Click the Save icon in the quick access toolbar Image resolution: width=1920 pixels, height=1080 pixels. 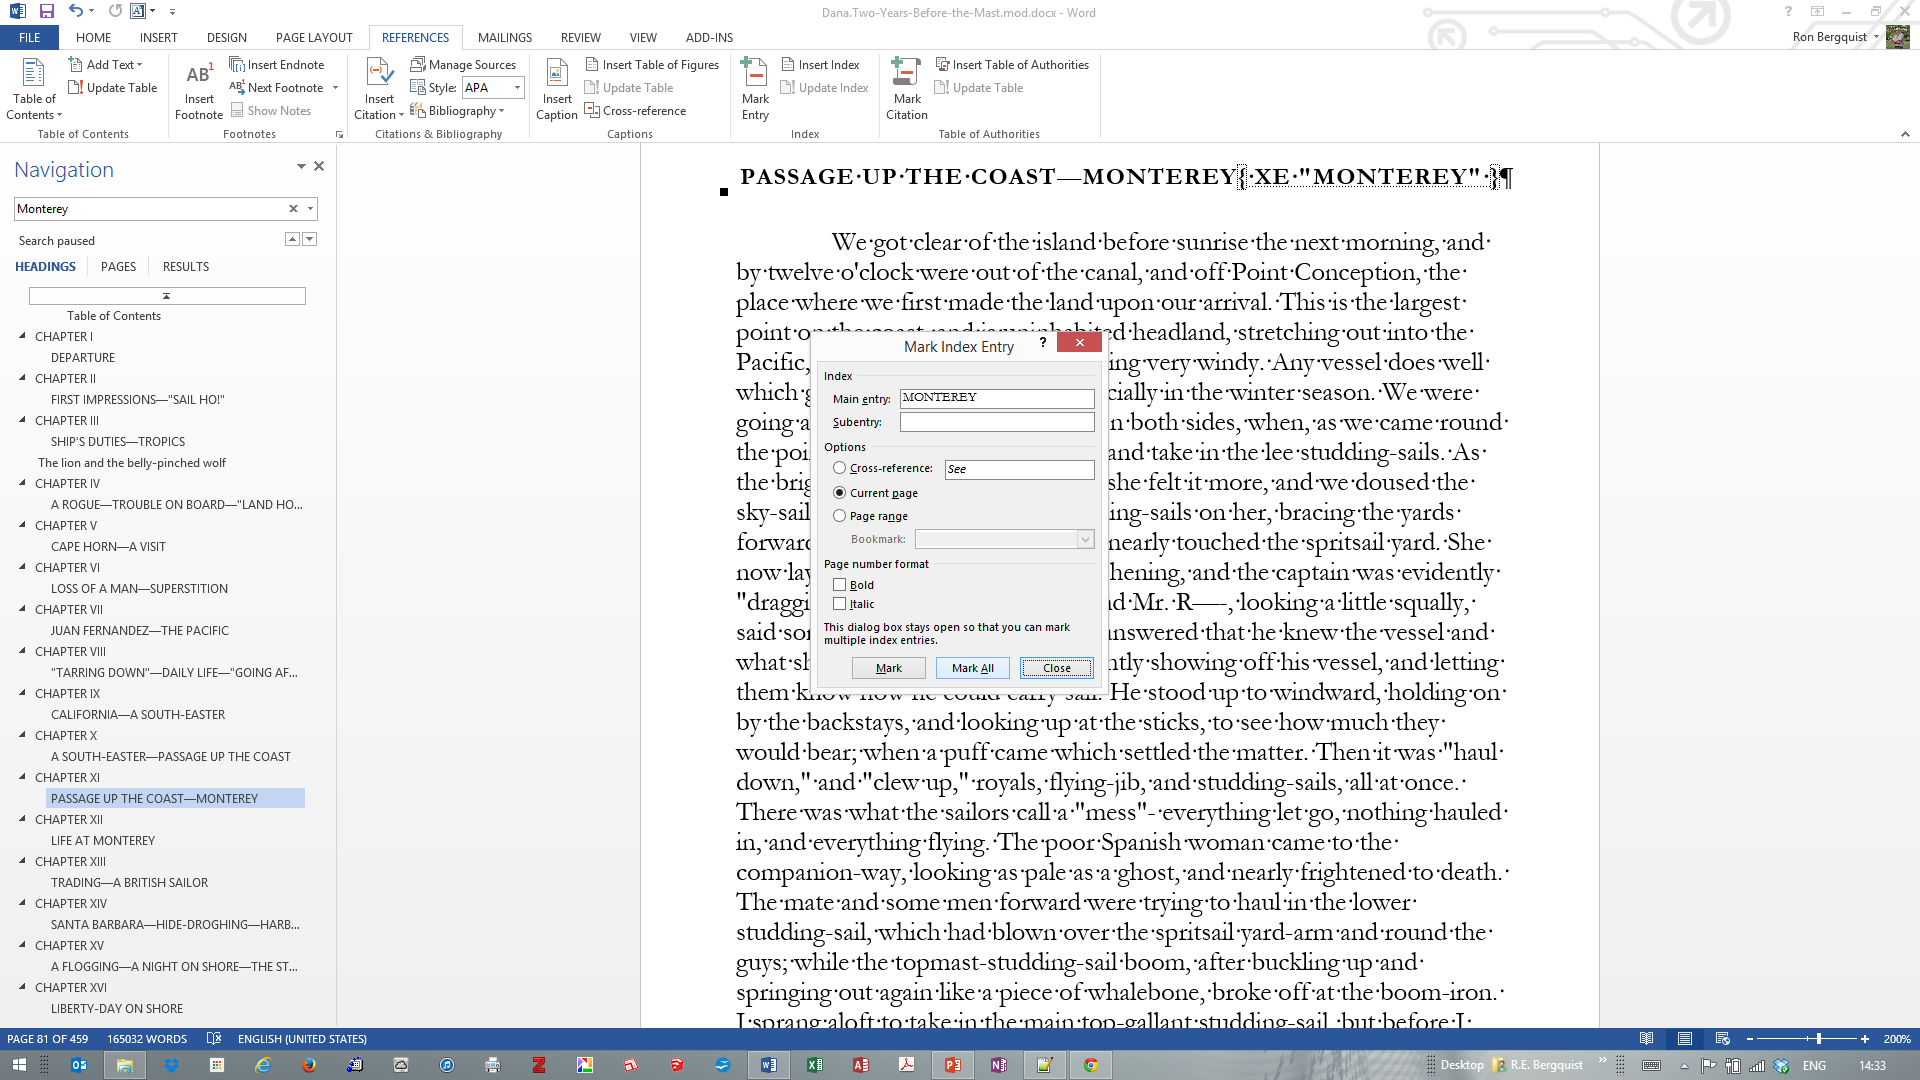pyautogui.click(x=46, y=12)
